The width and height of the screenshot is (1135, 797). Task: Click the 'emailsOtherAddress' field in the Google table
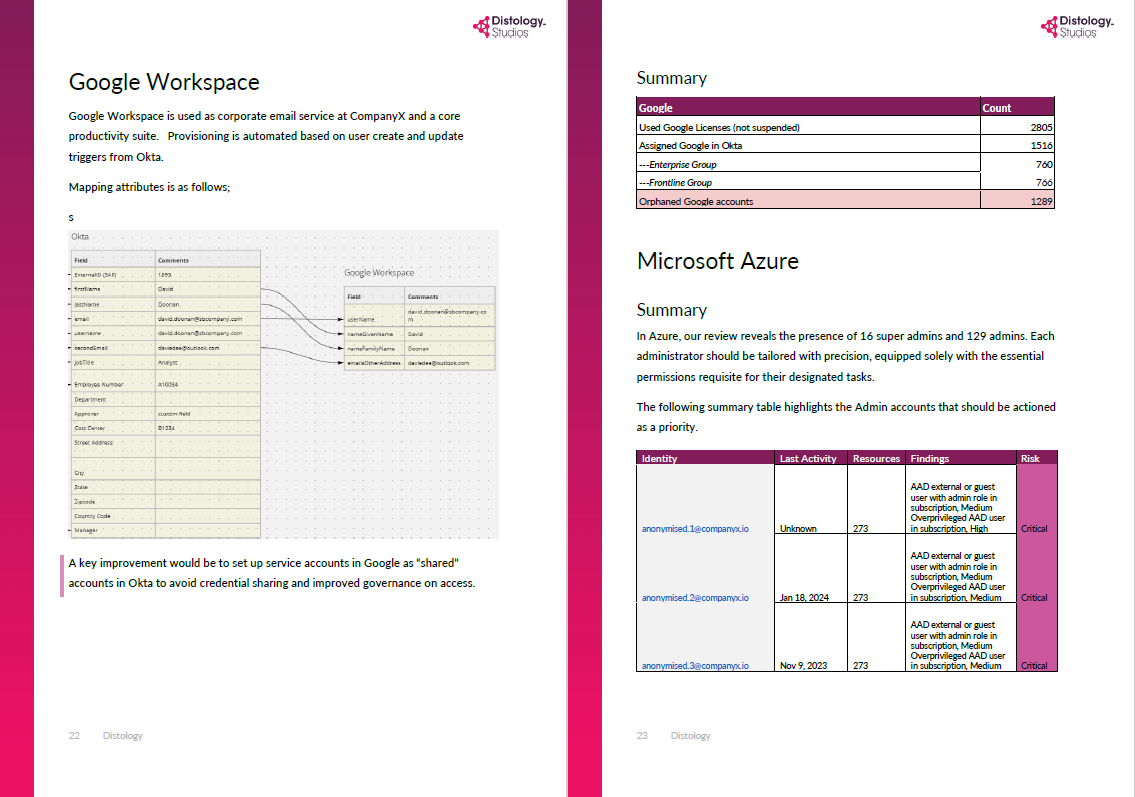point(374,363)
